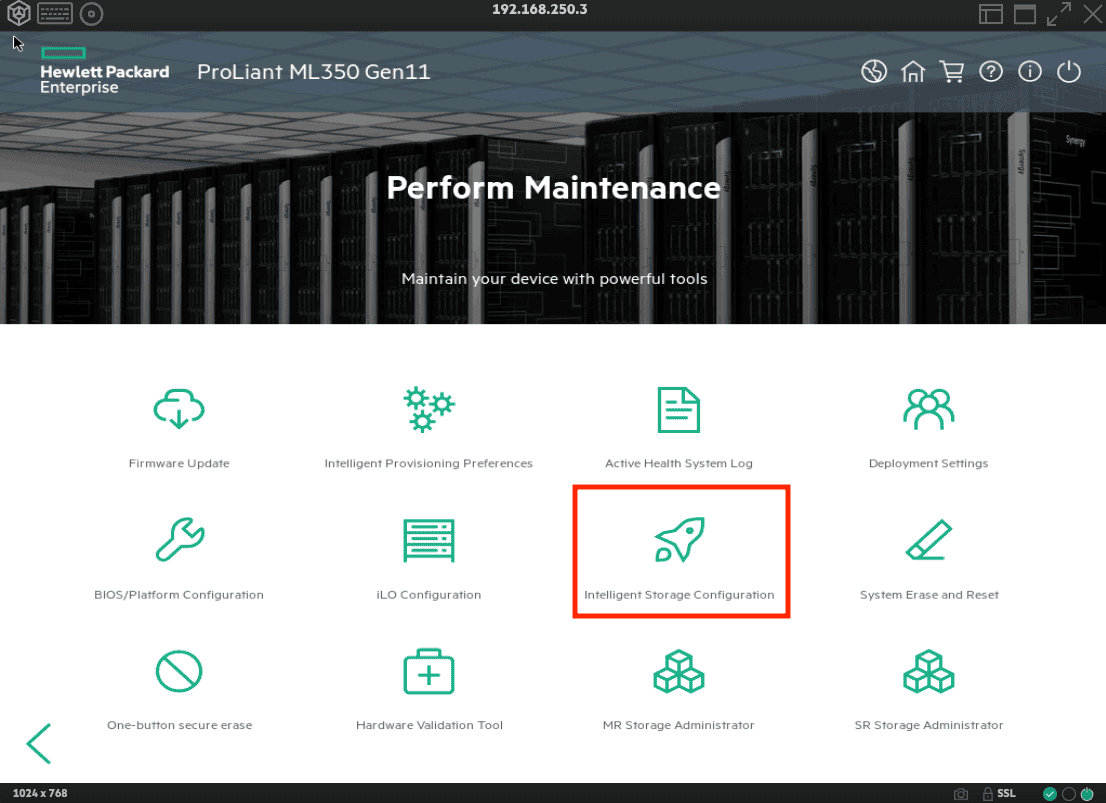Open SR Storage Administrator
This screenshot has width=1106, height=803.
(928, 672)
